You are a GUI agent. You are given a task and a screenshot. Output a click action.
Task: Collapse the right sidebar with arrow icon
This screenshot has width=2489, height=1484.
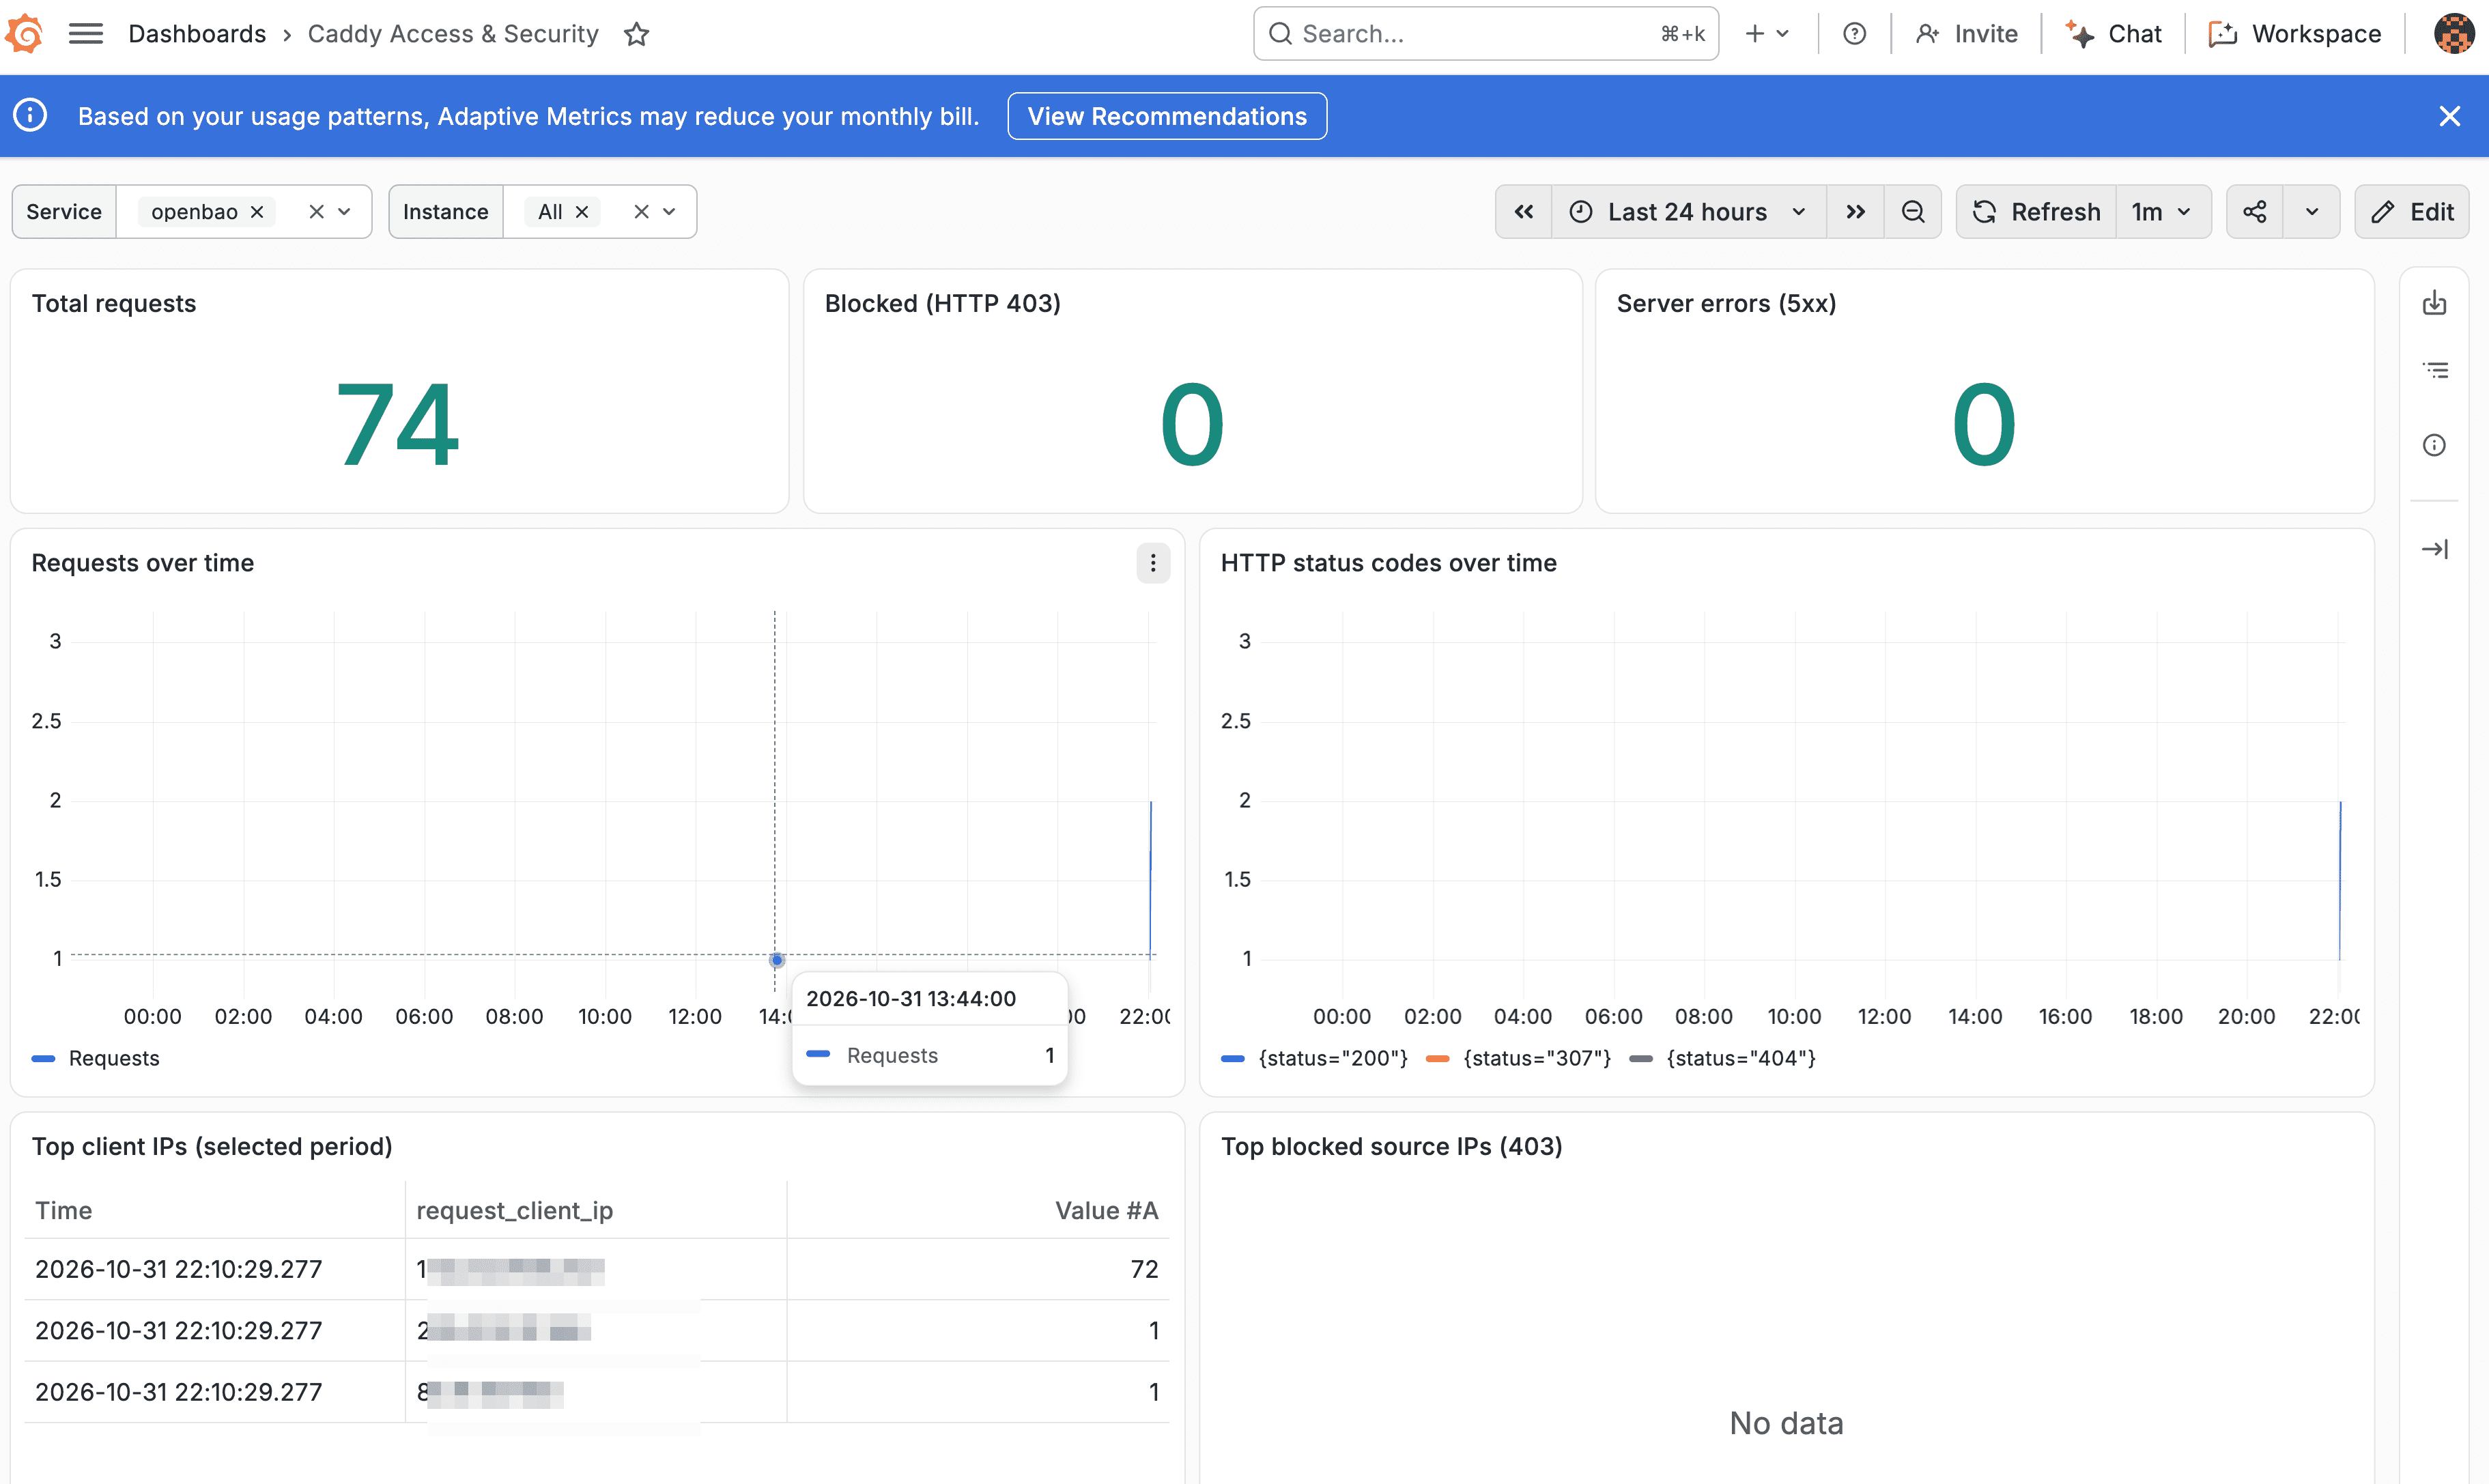pyautogui.click(x=2434, y=549)
